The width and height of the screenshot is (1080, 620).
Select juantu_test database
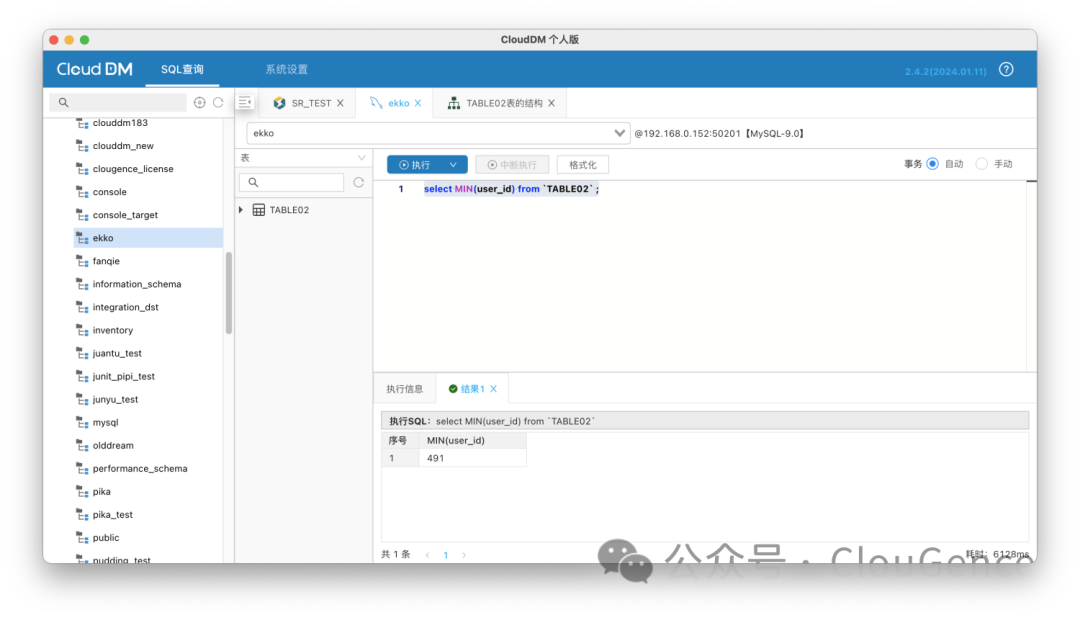(117, 354)
